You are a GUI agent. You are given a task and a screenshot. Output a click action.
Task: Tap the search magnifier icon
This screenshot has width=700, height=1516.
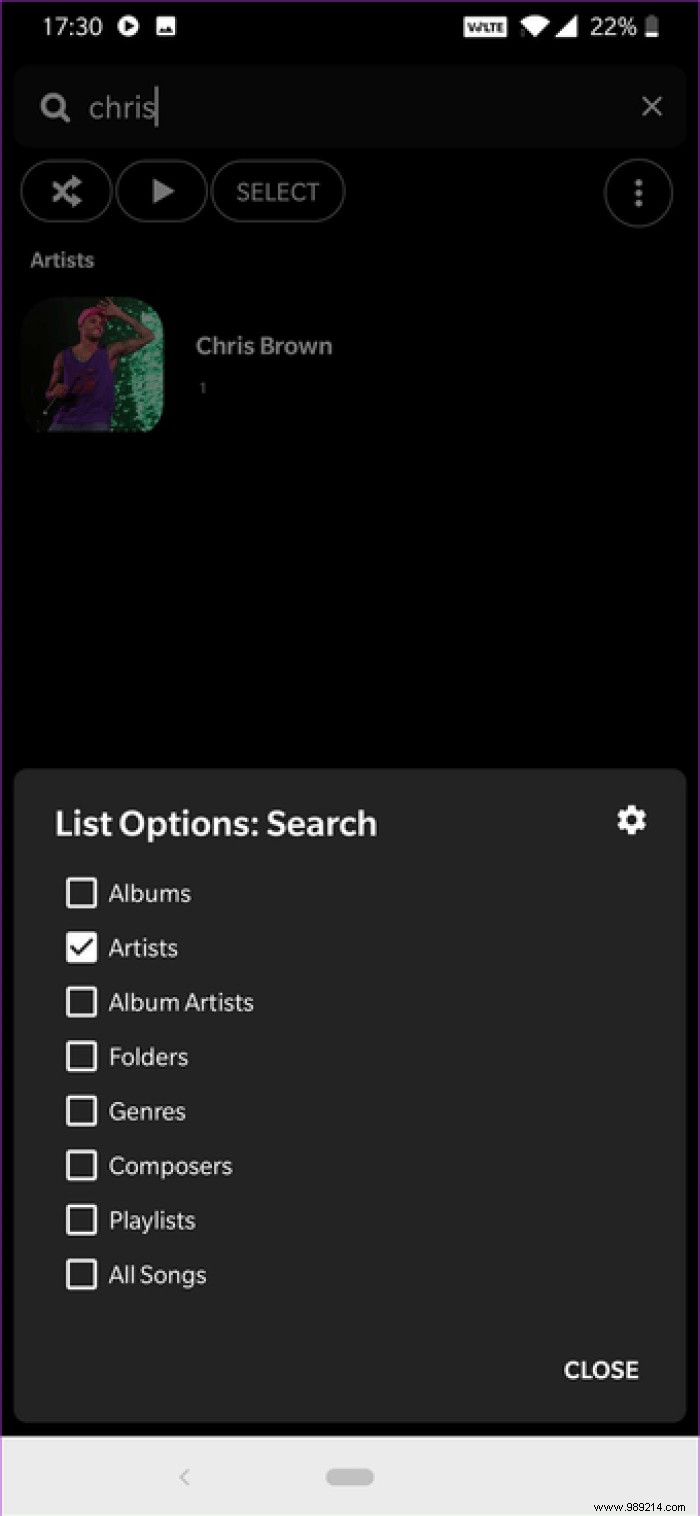pyautogui.click(x=55, y=108)
